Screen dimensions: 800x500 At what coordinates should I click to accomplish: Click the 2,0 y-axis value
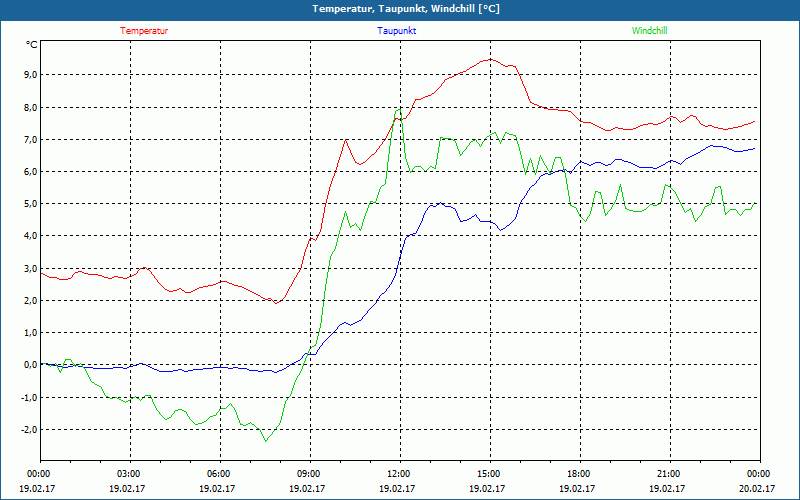click(x=31, y=301)
